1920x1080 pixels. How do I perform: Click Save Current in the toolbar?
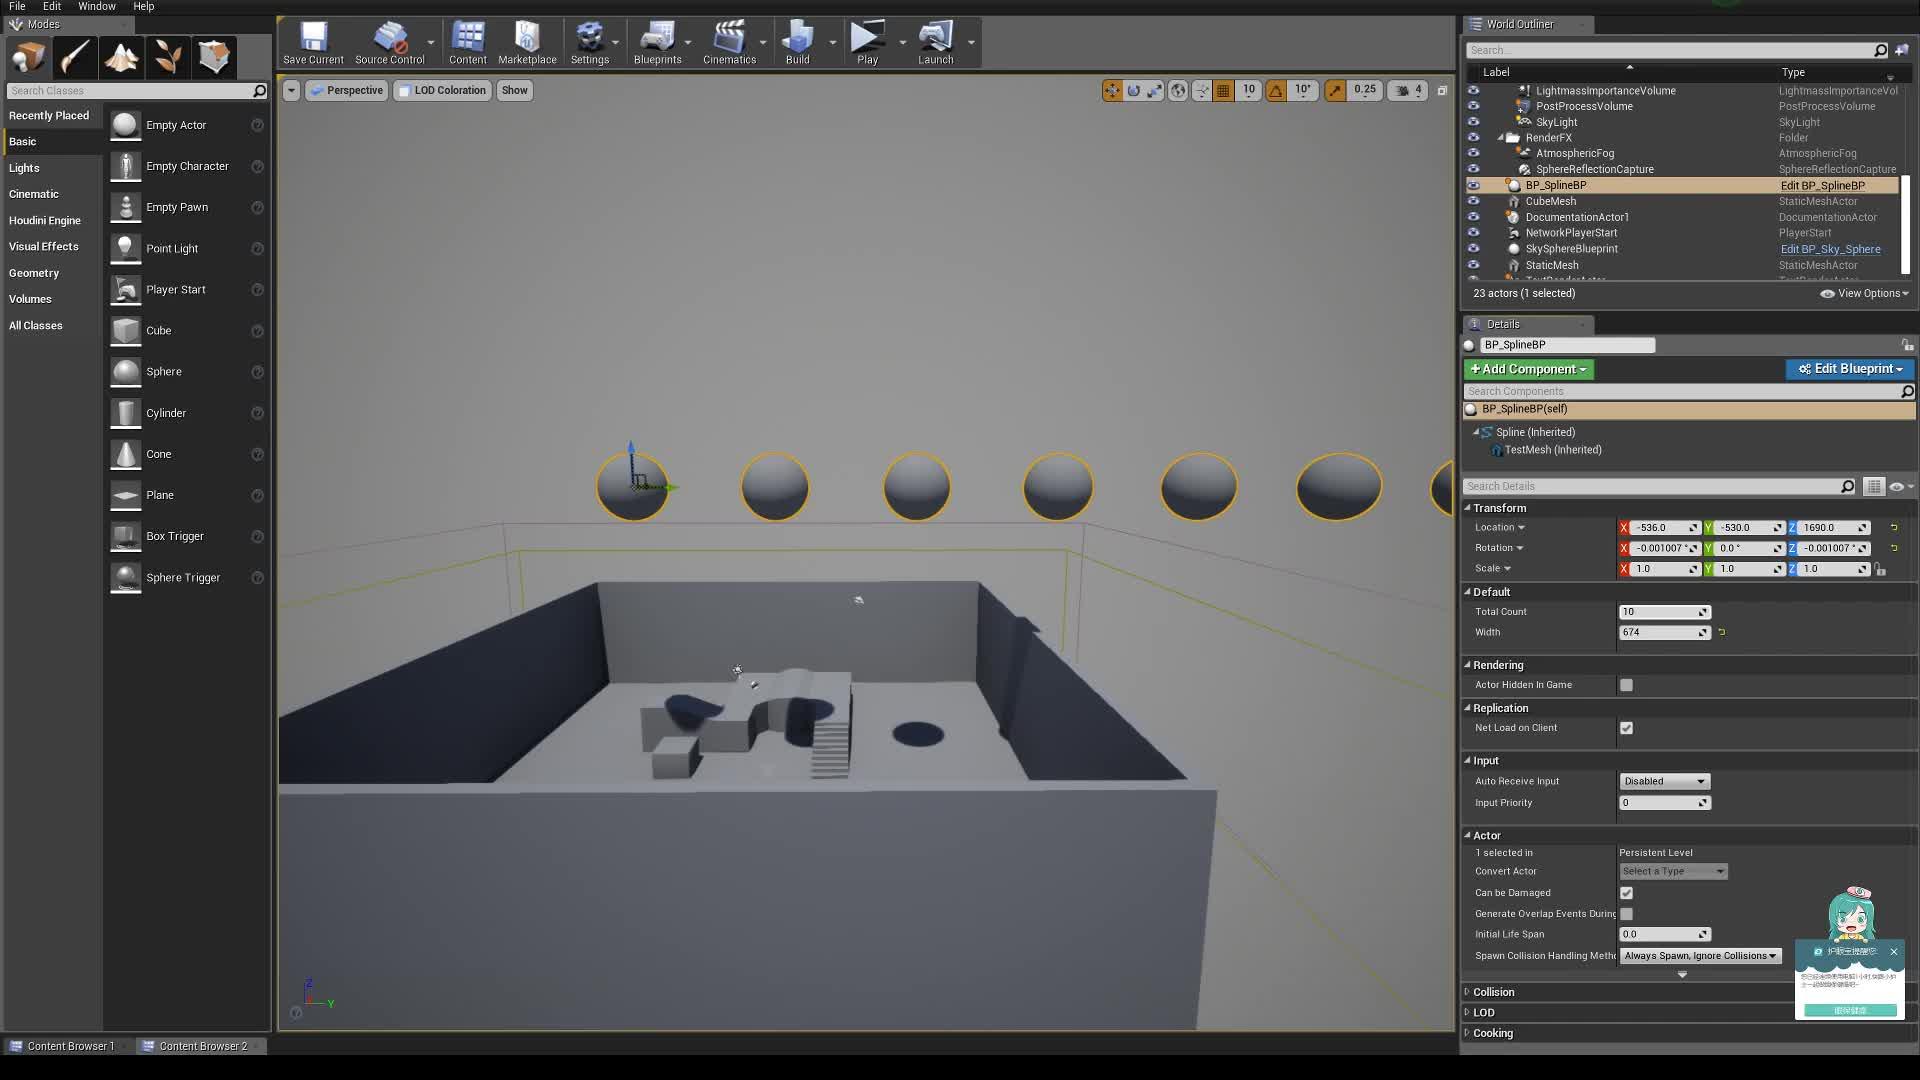coord(312,40)
